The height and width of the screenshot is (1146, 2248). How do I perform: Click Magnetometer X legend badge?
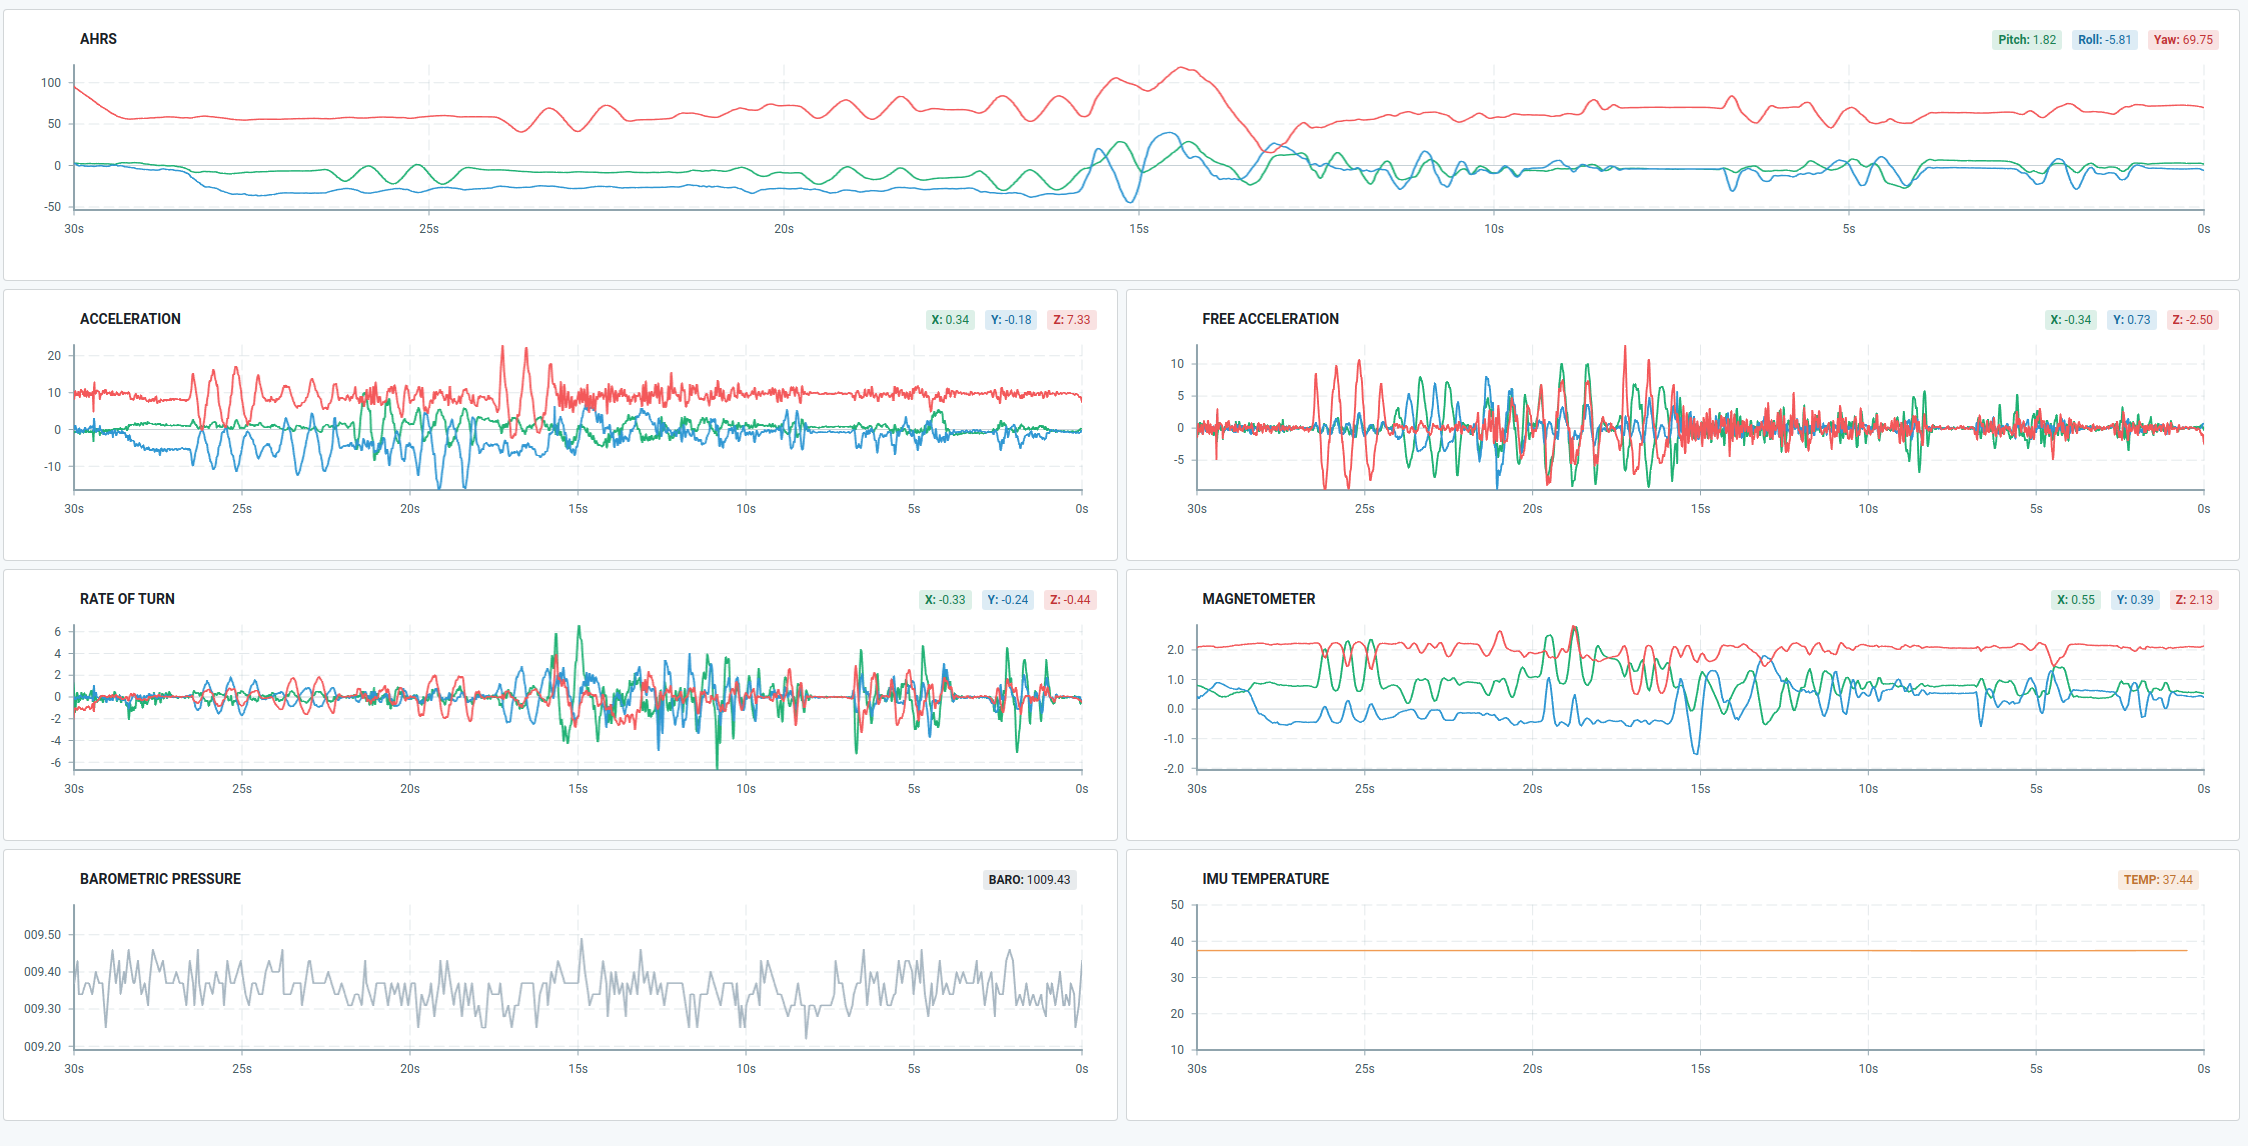tap(2074, 600)
